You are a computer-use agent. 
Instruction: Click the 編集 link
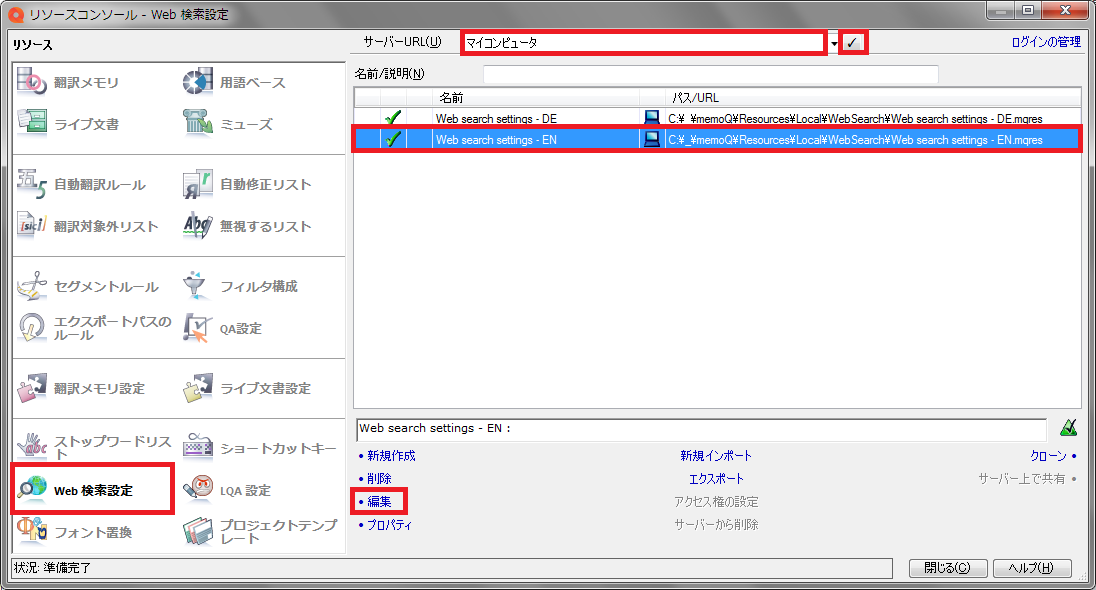click(x=379, y=502)
